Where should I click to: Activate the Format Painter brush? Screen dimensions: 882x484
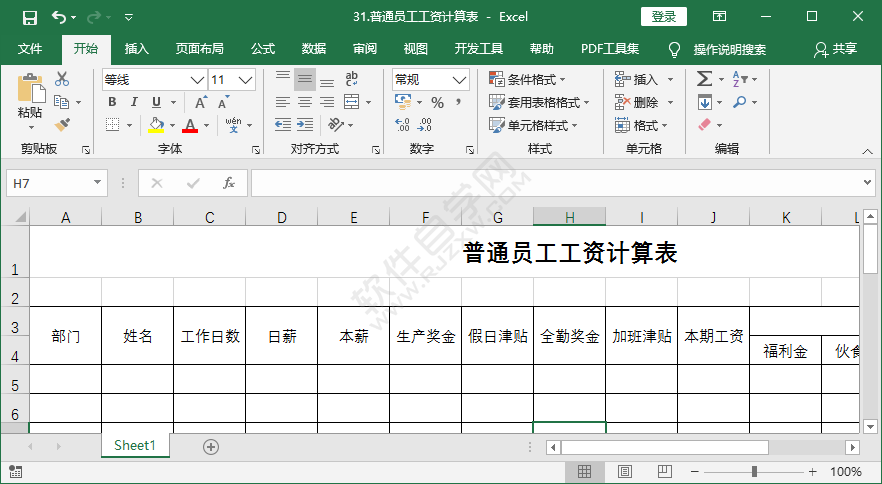coord(62,124)
